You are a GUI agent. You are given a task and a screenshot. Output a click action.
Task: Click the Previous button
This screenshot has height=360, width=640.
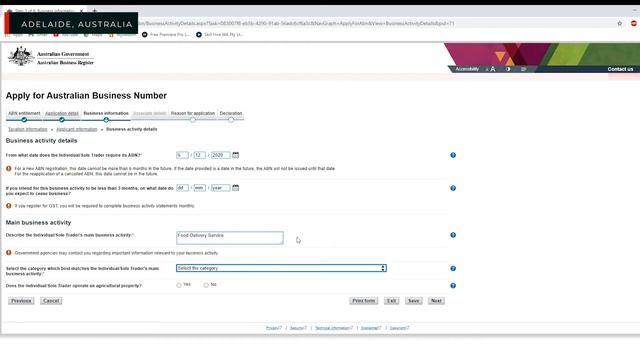[21, 301]
